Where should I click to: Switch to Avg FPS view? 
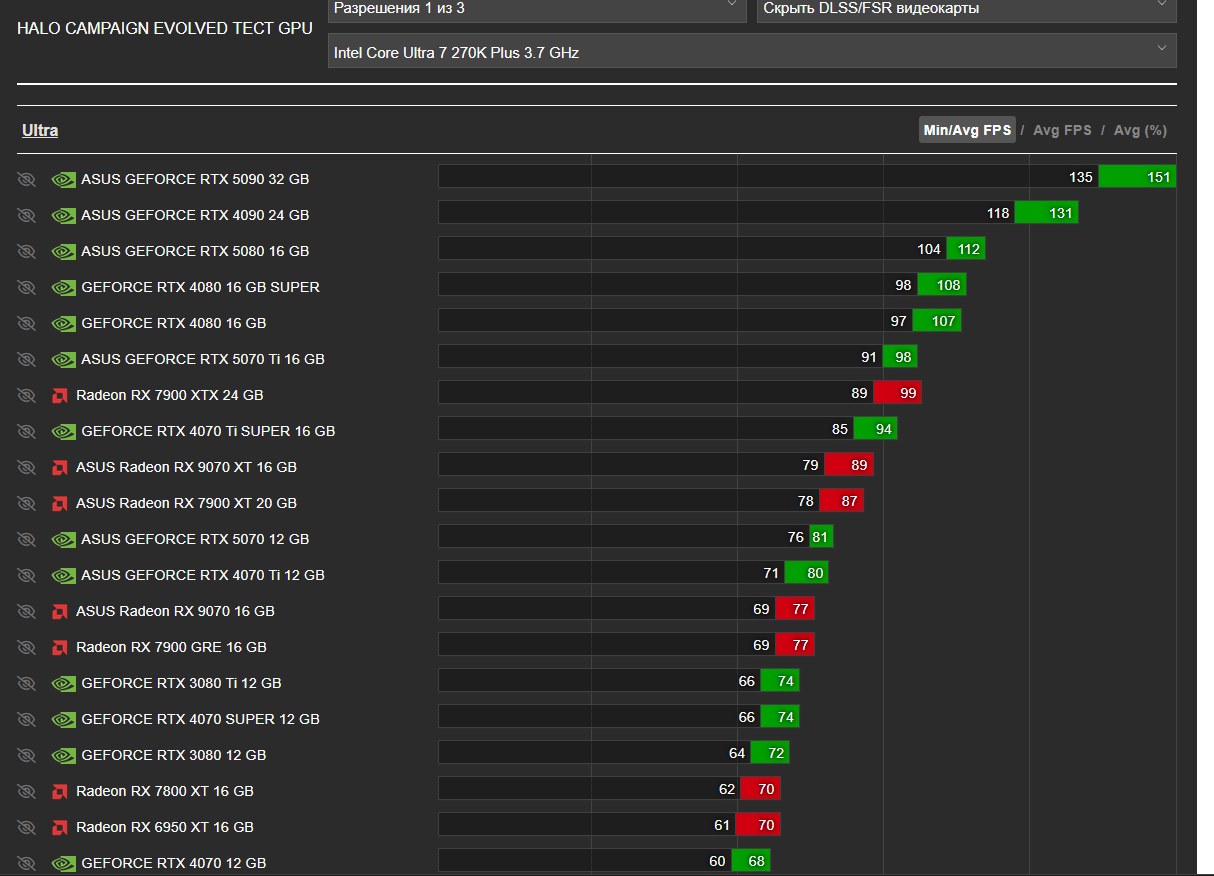tap(1062, 130)
